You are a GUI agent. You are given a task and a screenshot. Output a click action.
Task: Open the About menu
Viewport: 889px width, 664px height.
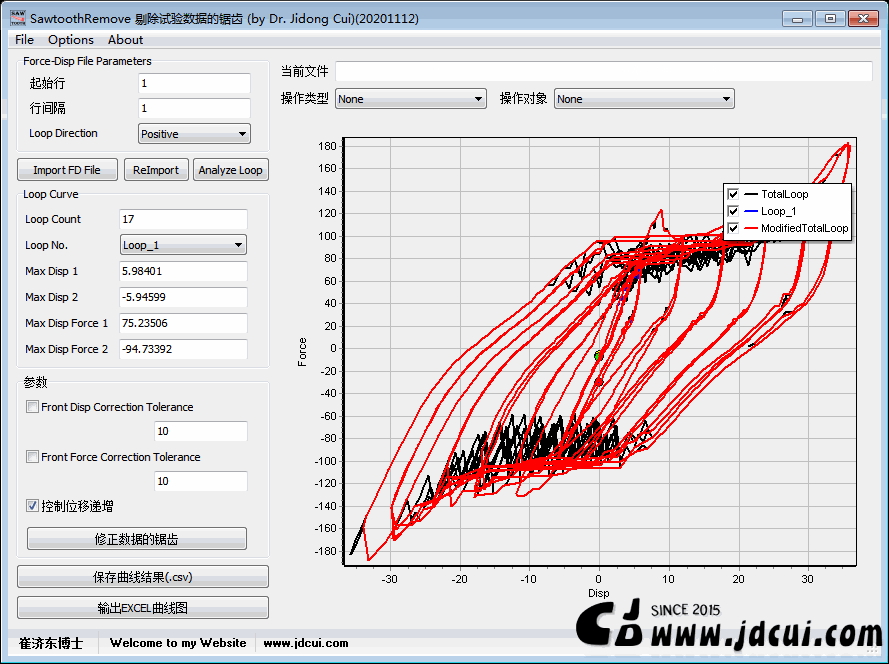(x=125, y=40)
